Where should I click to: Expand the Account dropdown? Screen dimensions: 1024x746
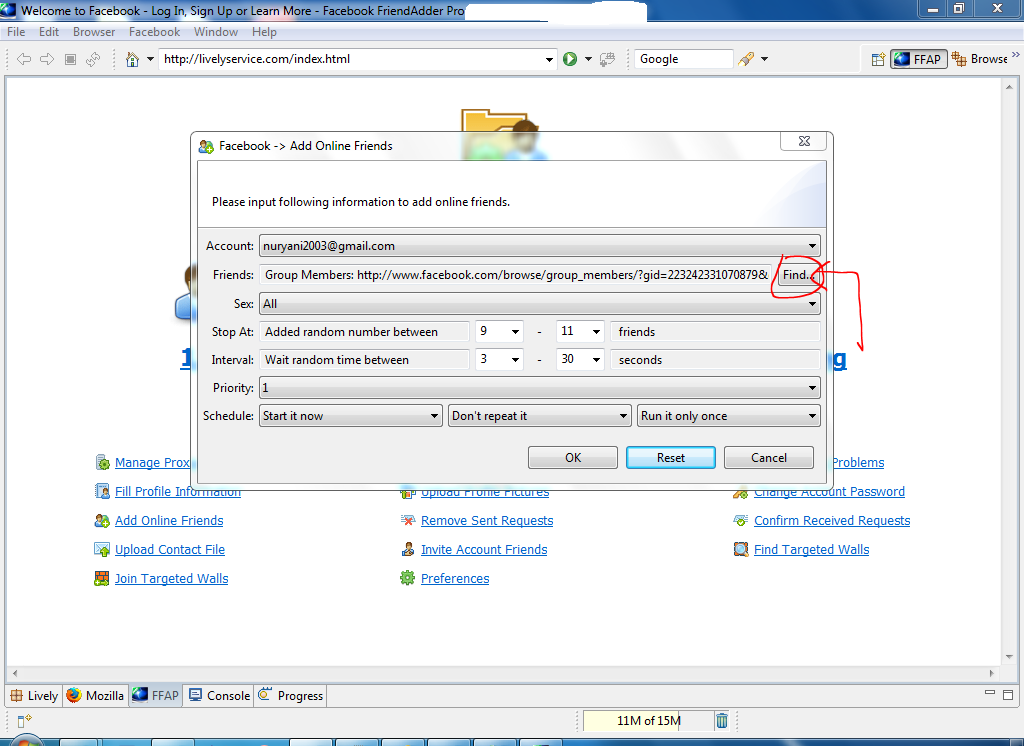coord(539,246)
